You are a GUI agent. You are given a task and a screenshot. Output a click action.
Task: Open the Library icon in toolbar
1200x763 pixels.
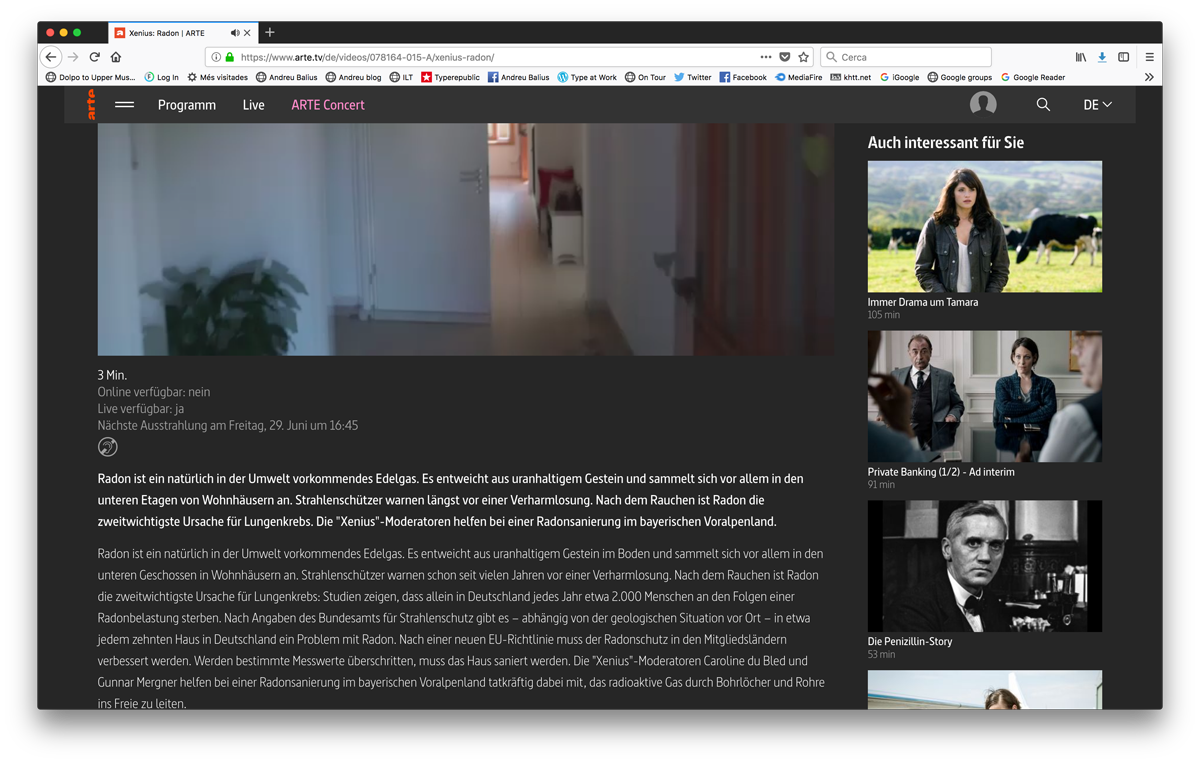(x=1081, y=57)
